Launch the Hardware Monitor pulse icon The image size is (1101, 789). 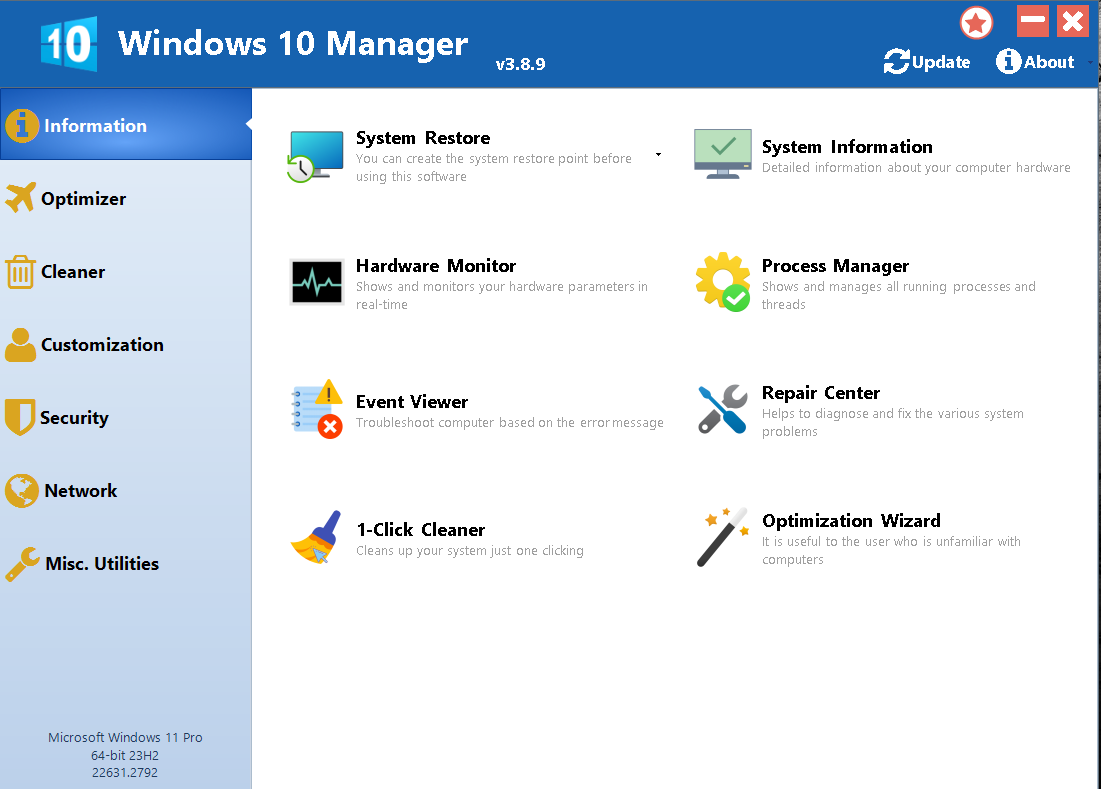(x=317, y=282)
